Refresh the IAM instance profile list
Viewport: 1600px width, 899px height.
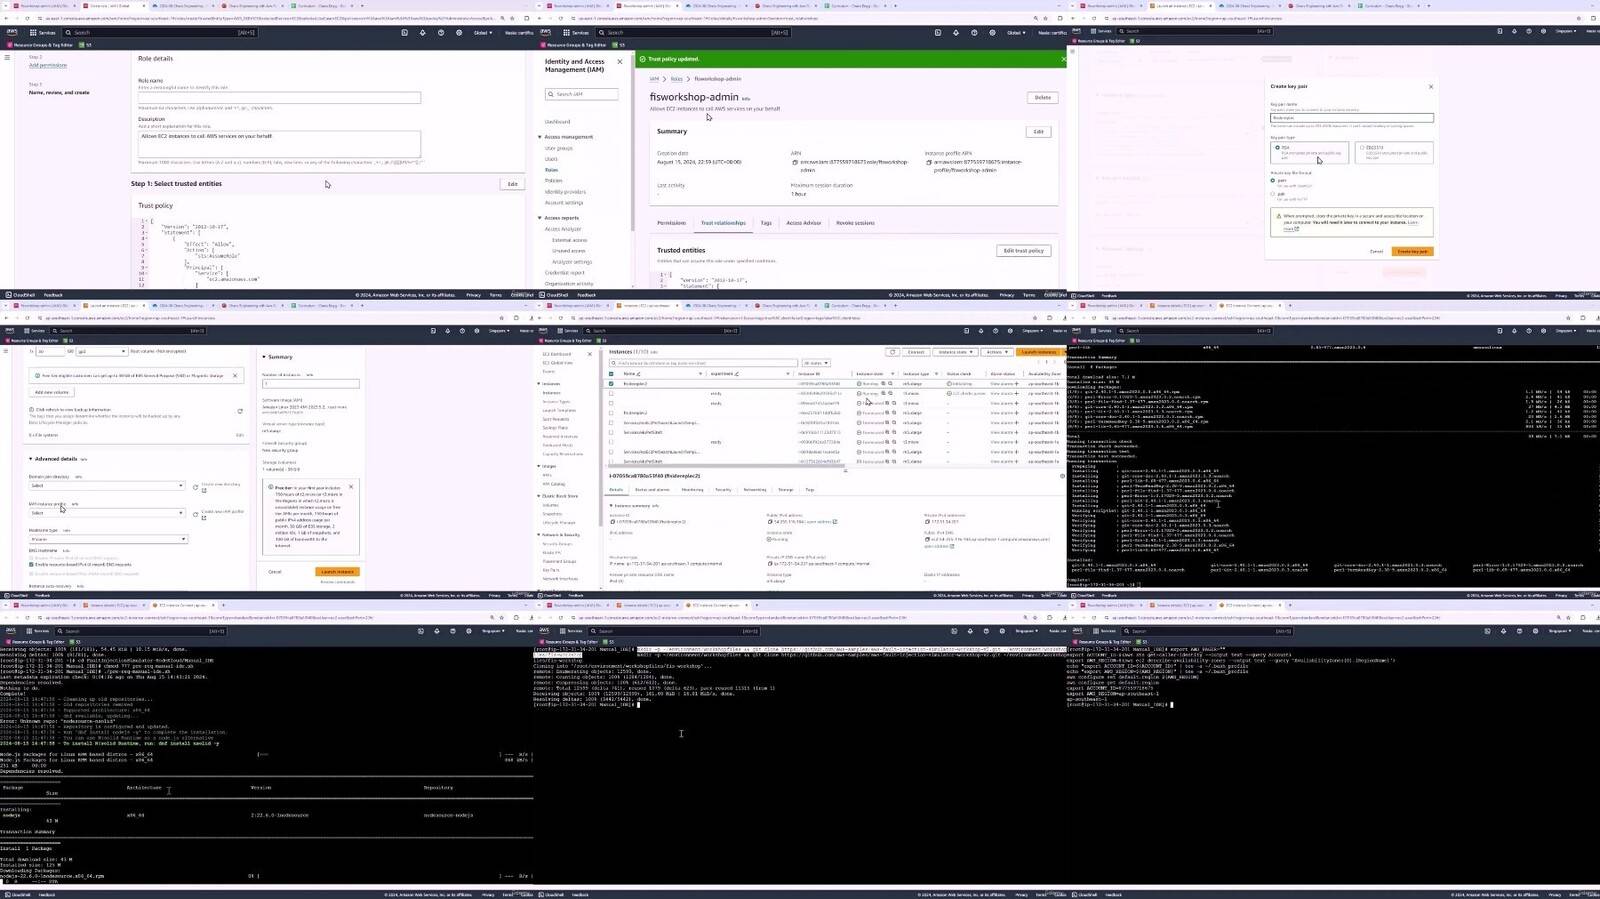(196, 513)
